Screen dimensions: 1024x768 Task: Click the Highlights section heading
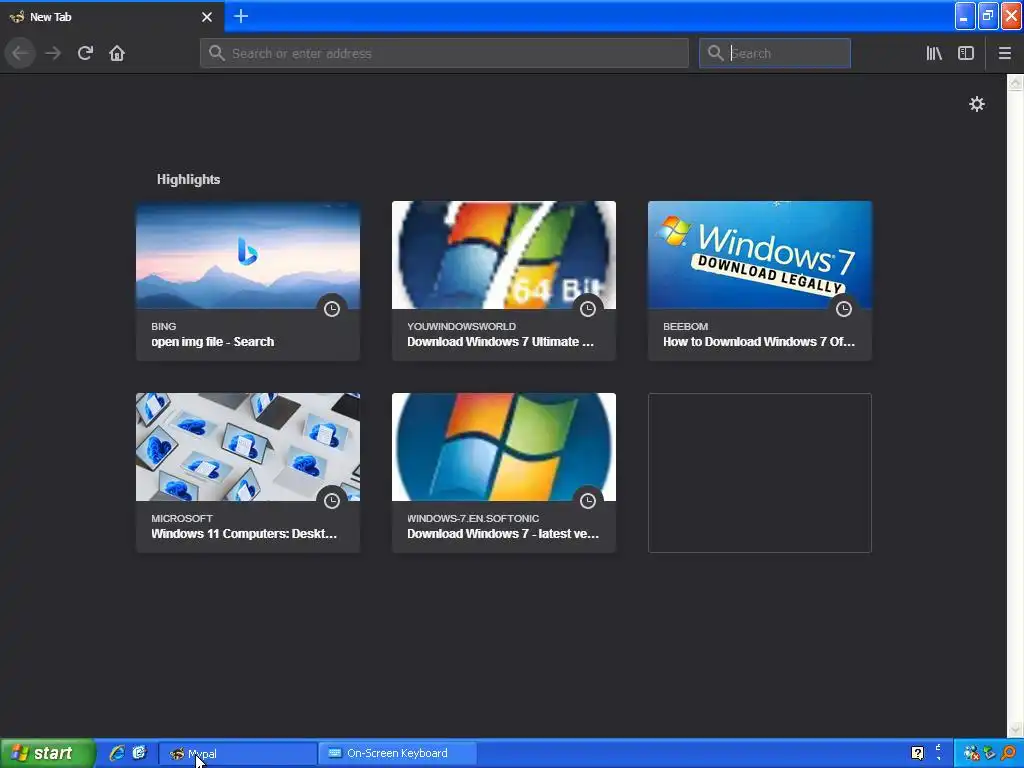pyautogui.click(x=188, y=179)
